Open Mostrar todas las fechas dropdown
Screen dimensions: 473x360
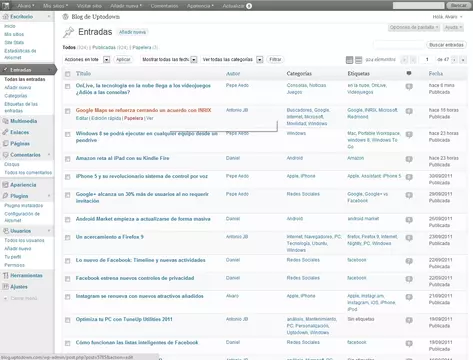[169, 60]
